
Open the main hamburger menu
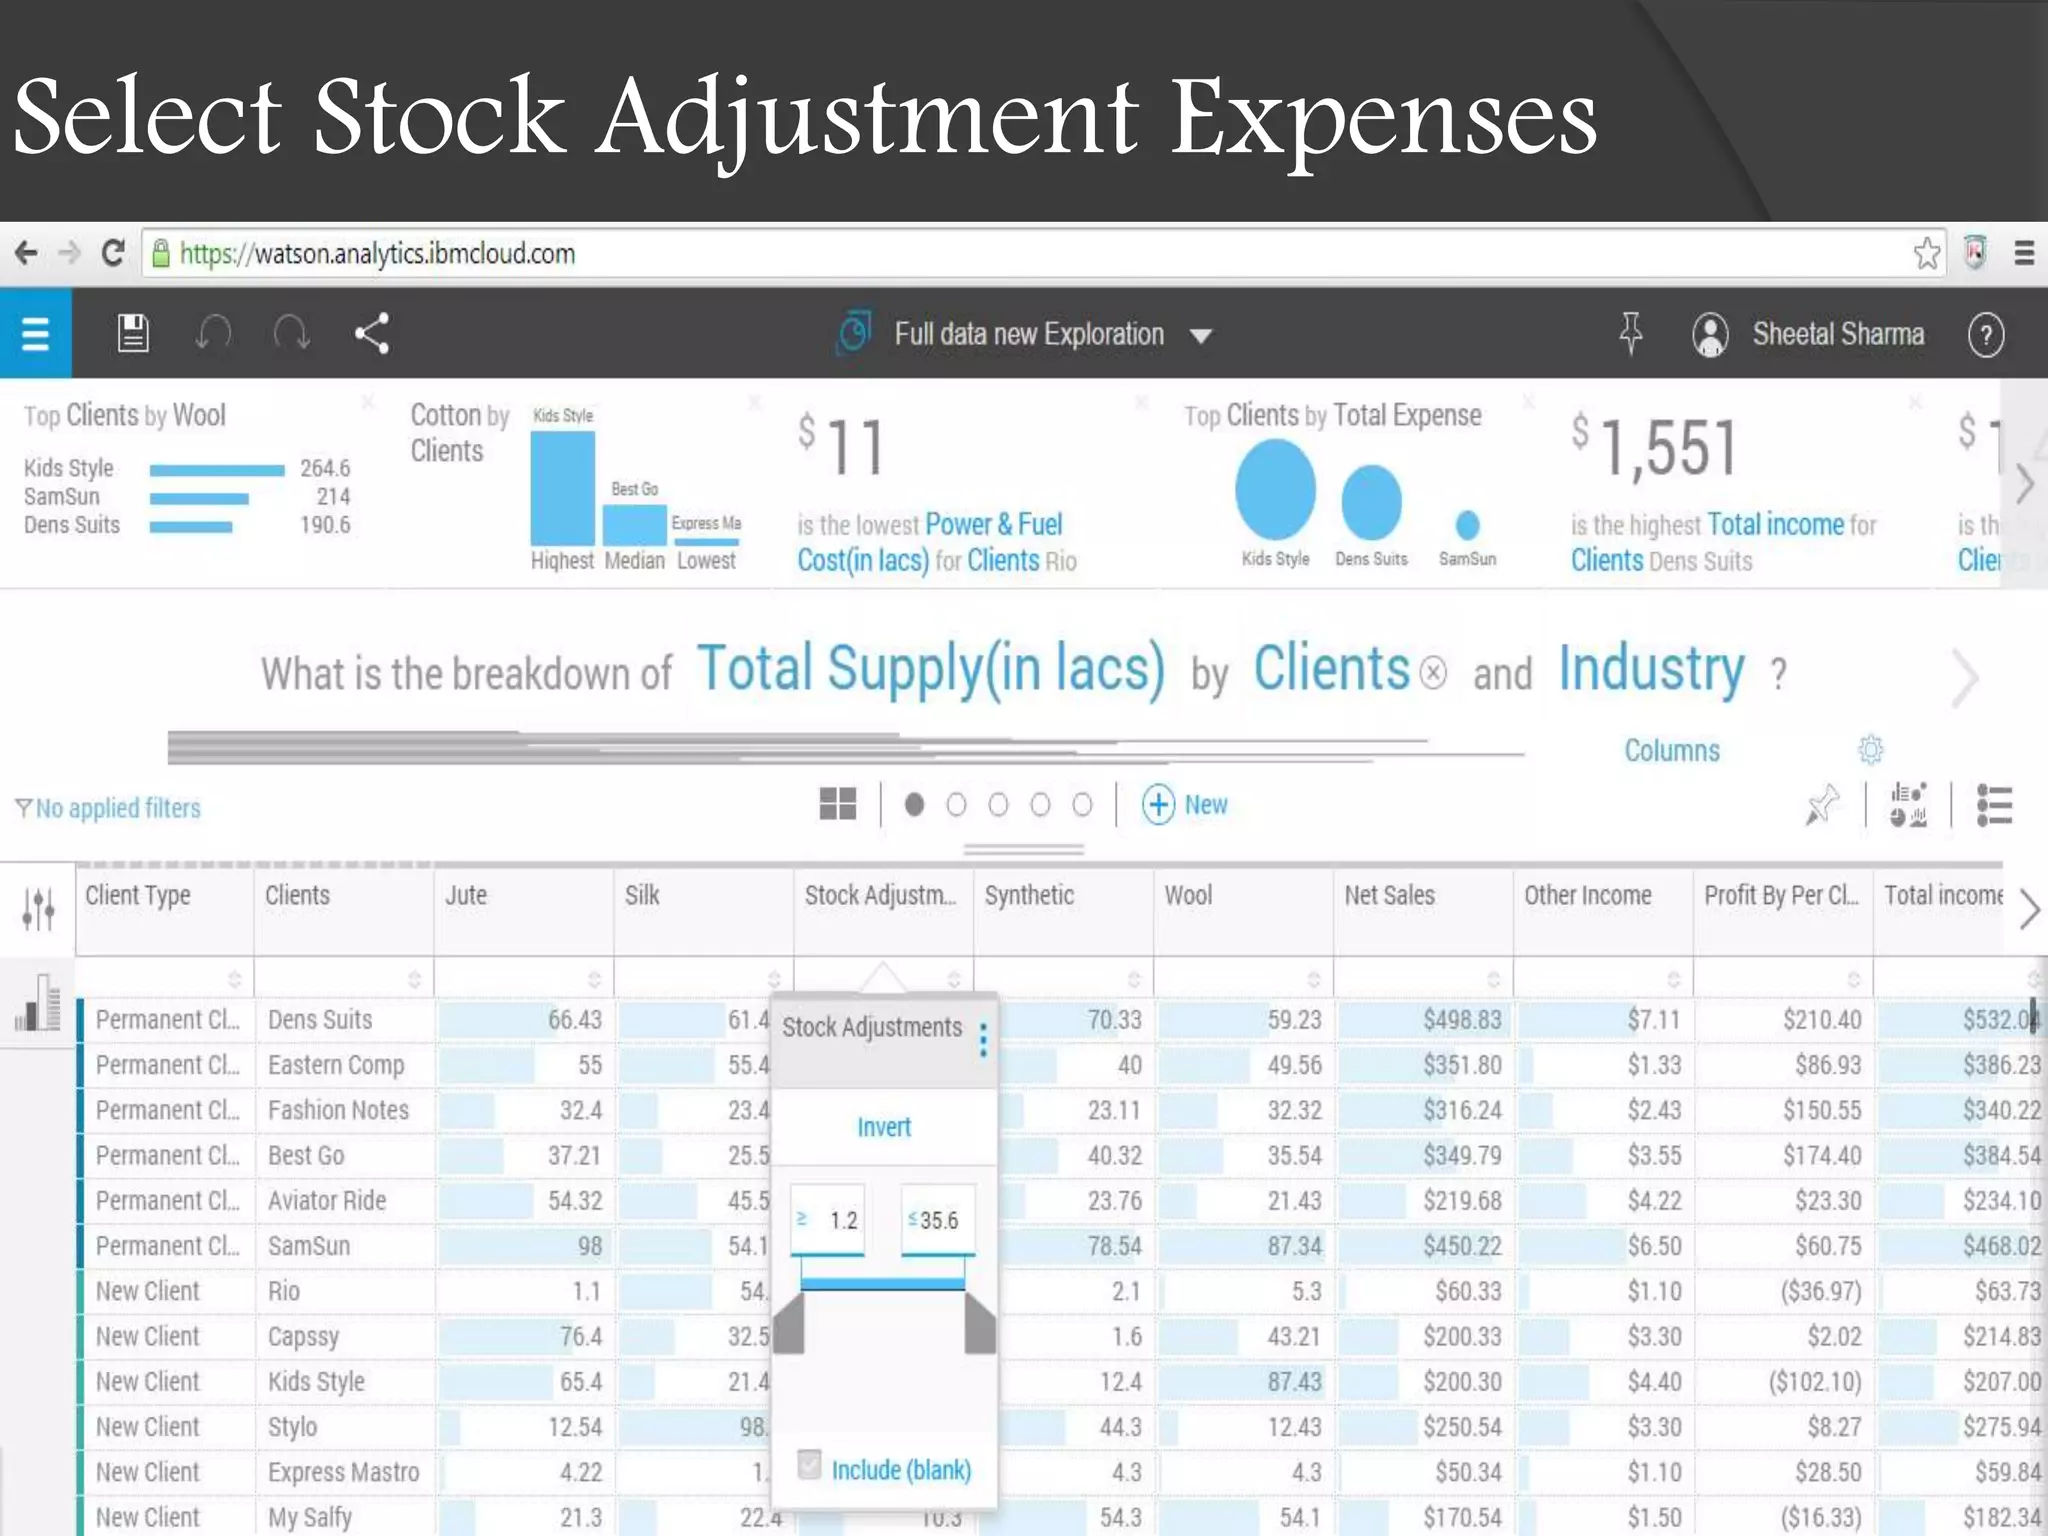[x=35, y=334]
